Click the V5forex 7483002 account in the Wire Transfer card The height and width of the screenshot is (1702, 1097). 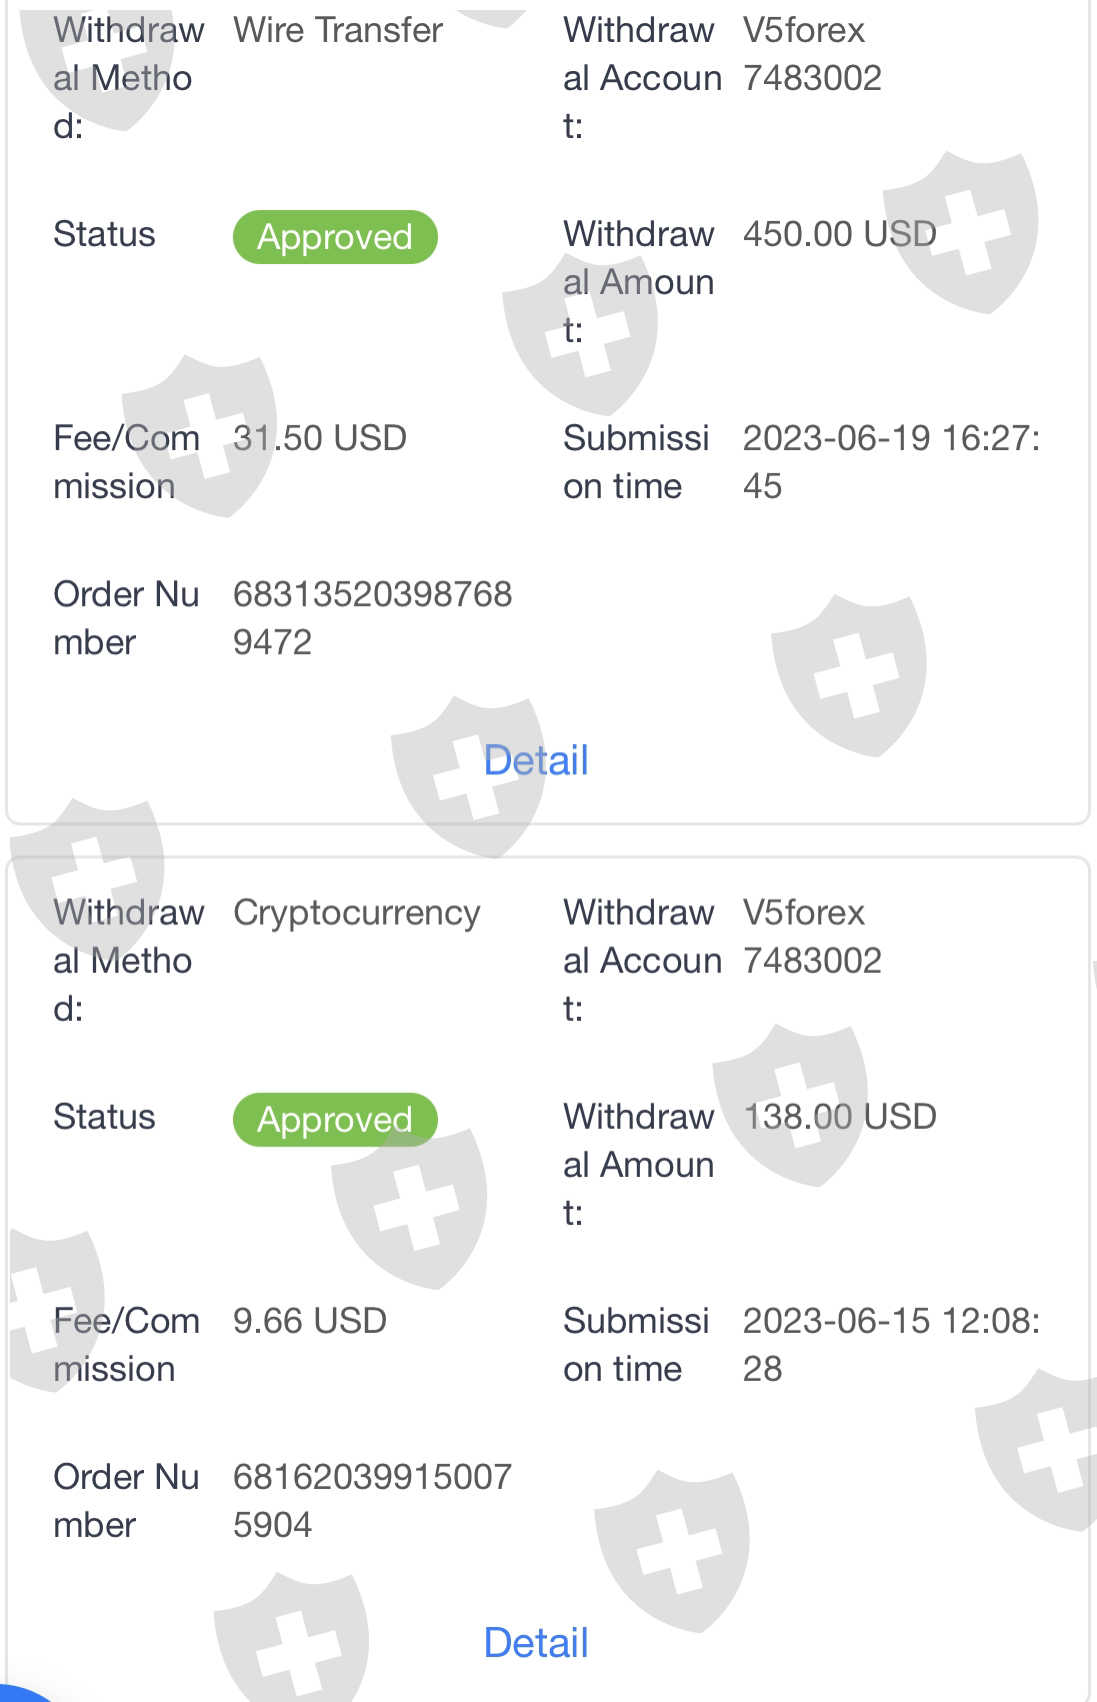(812, 54)
